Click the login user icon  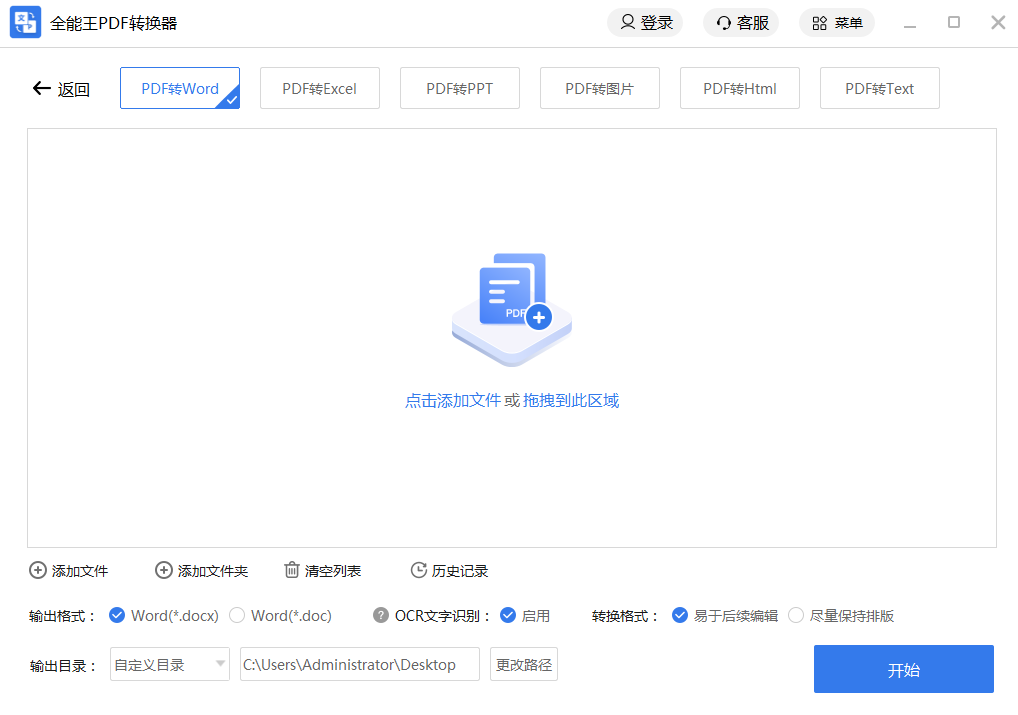pos(628,22)
